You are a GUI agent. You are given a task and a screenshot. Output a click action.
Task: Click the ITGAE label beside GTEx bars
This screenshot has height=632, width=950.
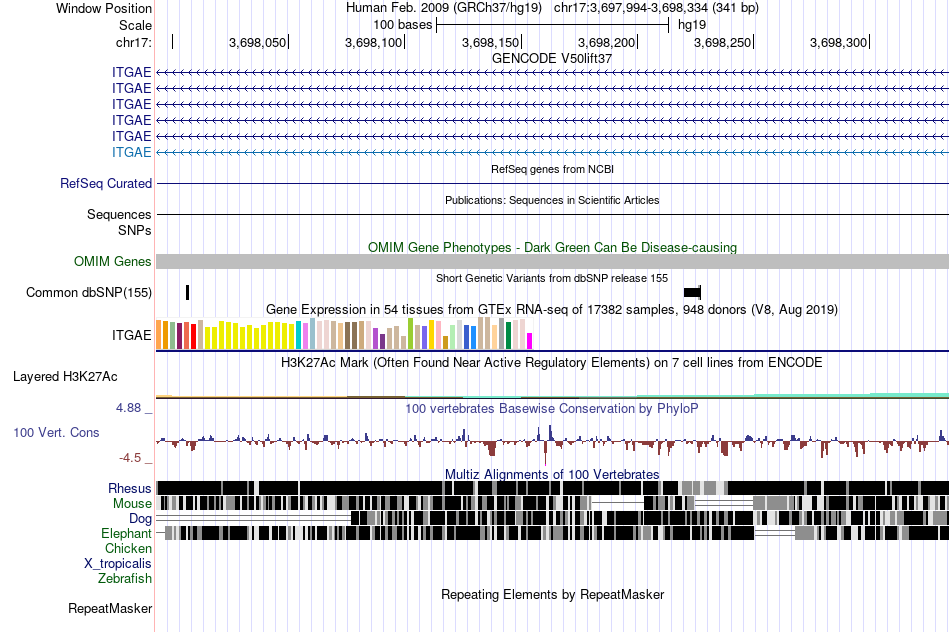tap(131, 335)
